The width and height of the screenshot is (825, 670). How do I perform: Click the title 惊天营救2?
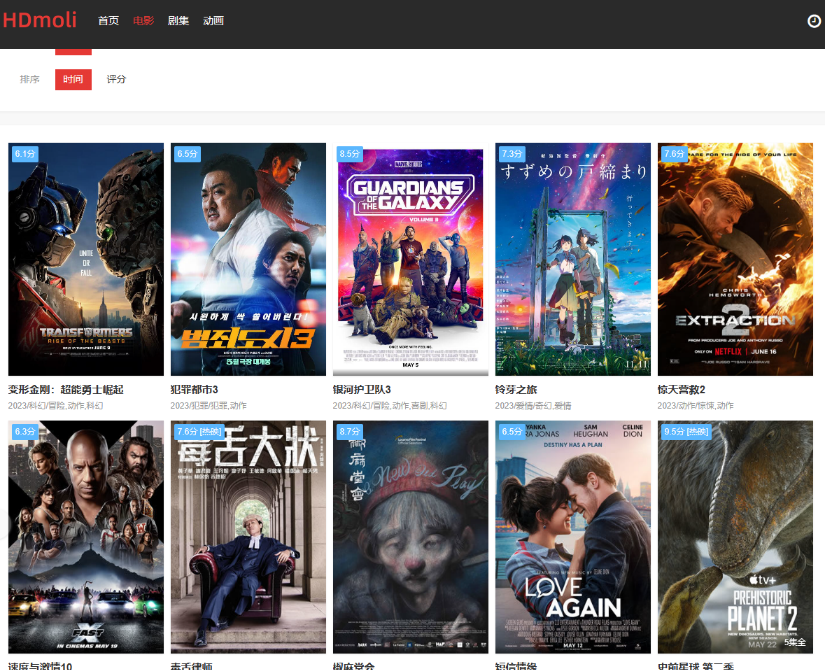click(x=681, y=389)
